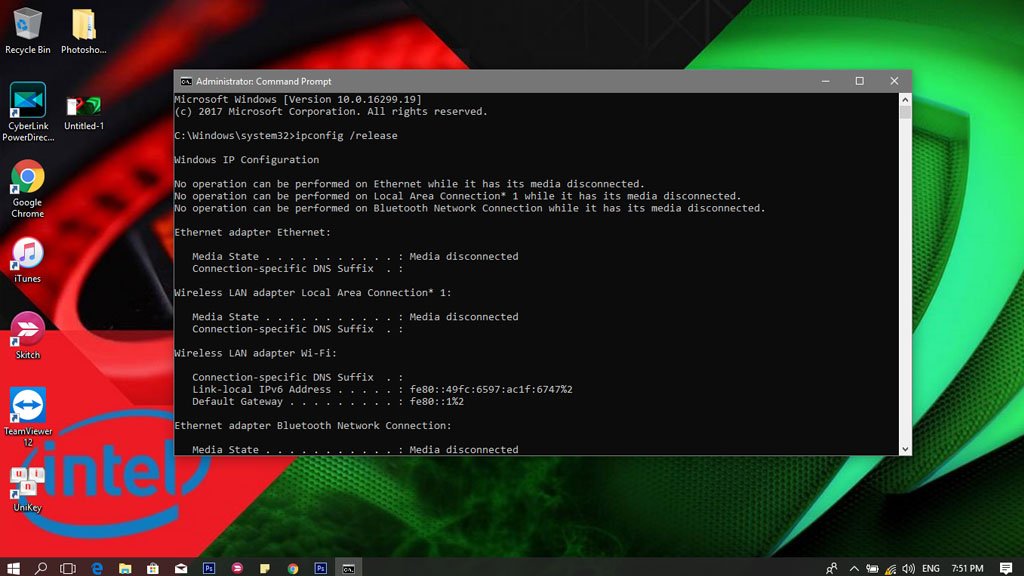Maximize the Command Prompt window
The image size is (1024, 576).
(859, 81)
